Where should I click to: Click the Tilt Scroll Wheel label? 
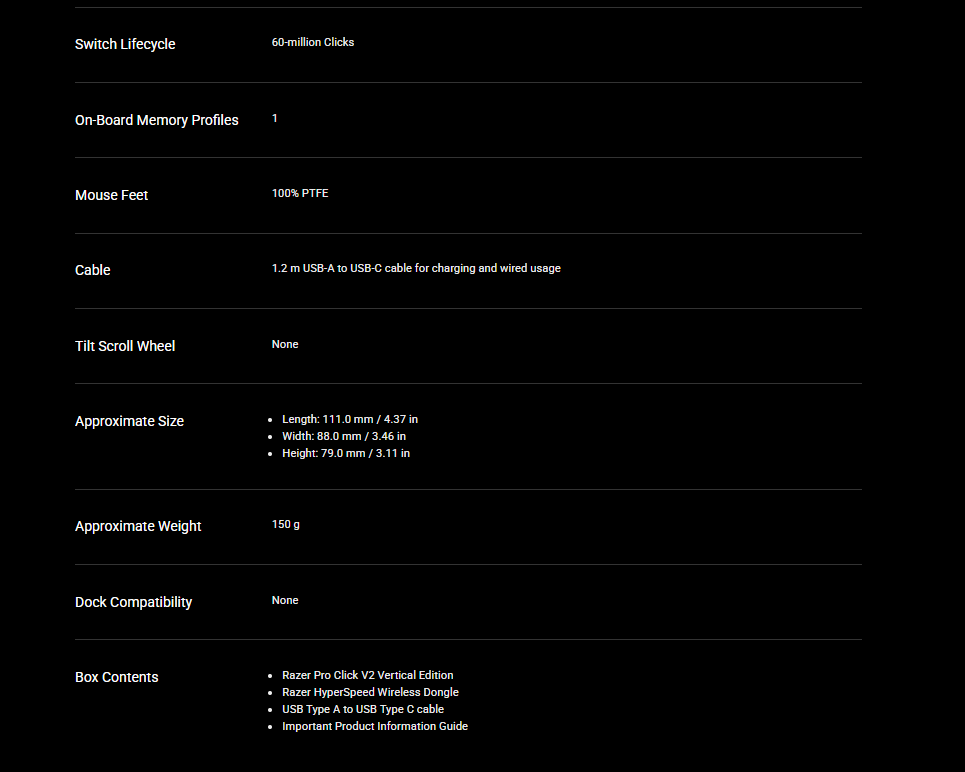coord(125,346)
